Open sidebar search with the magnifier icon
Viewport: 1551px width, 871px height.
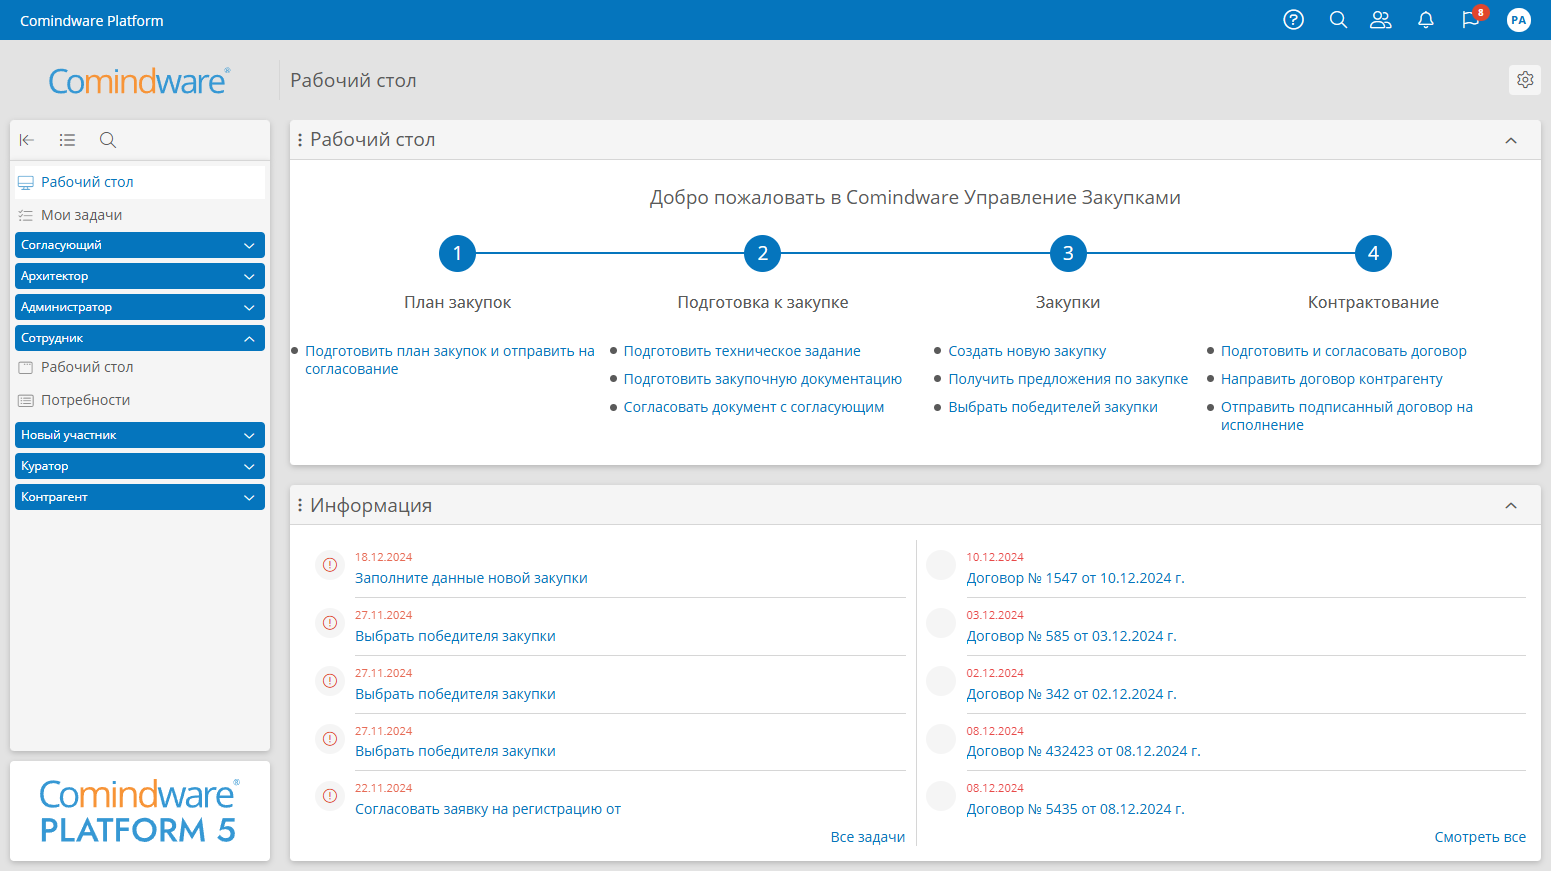tap(107, 140)
